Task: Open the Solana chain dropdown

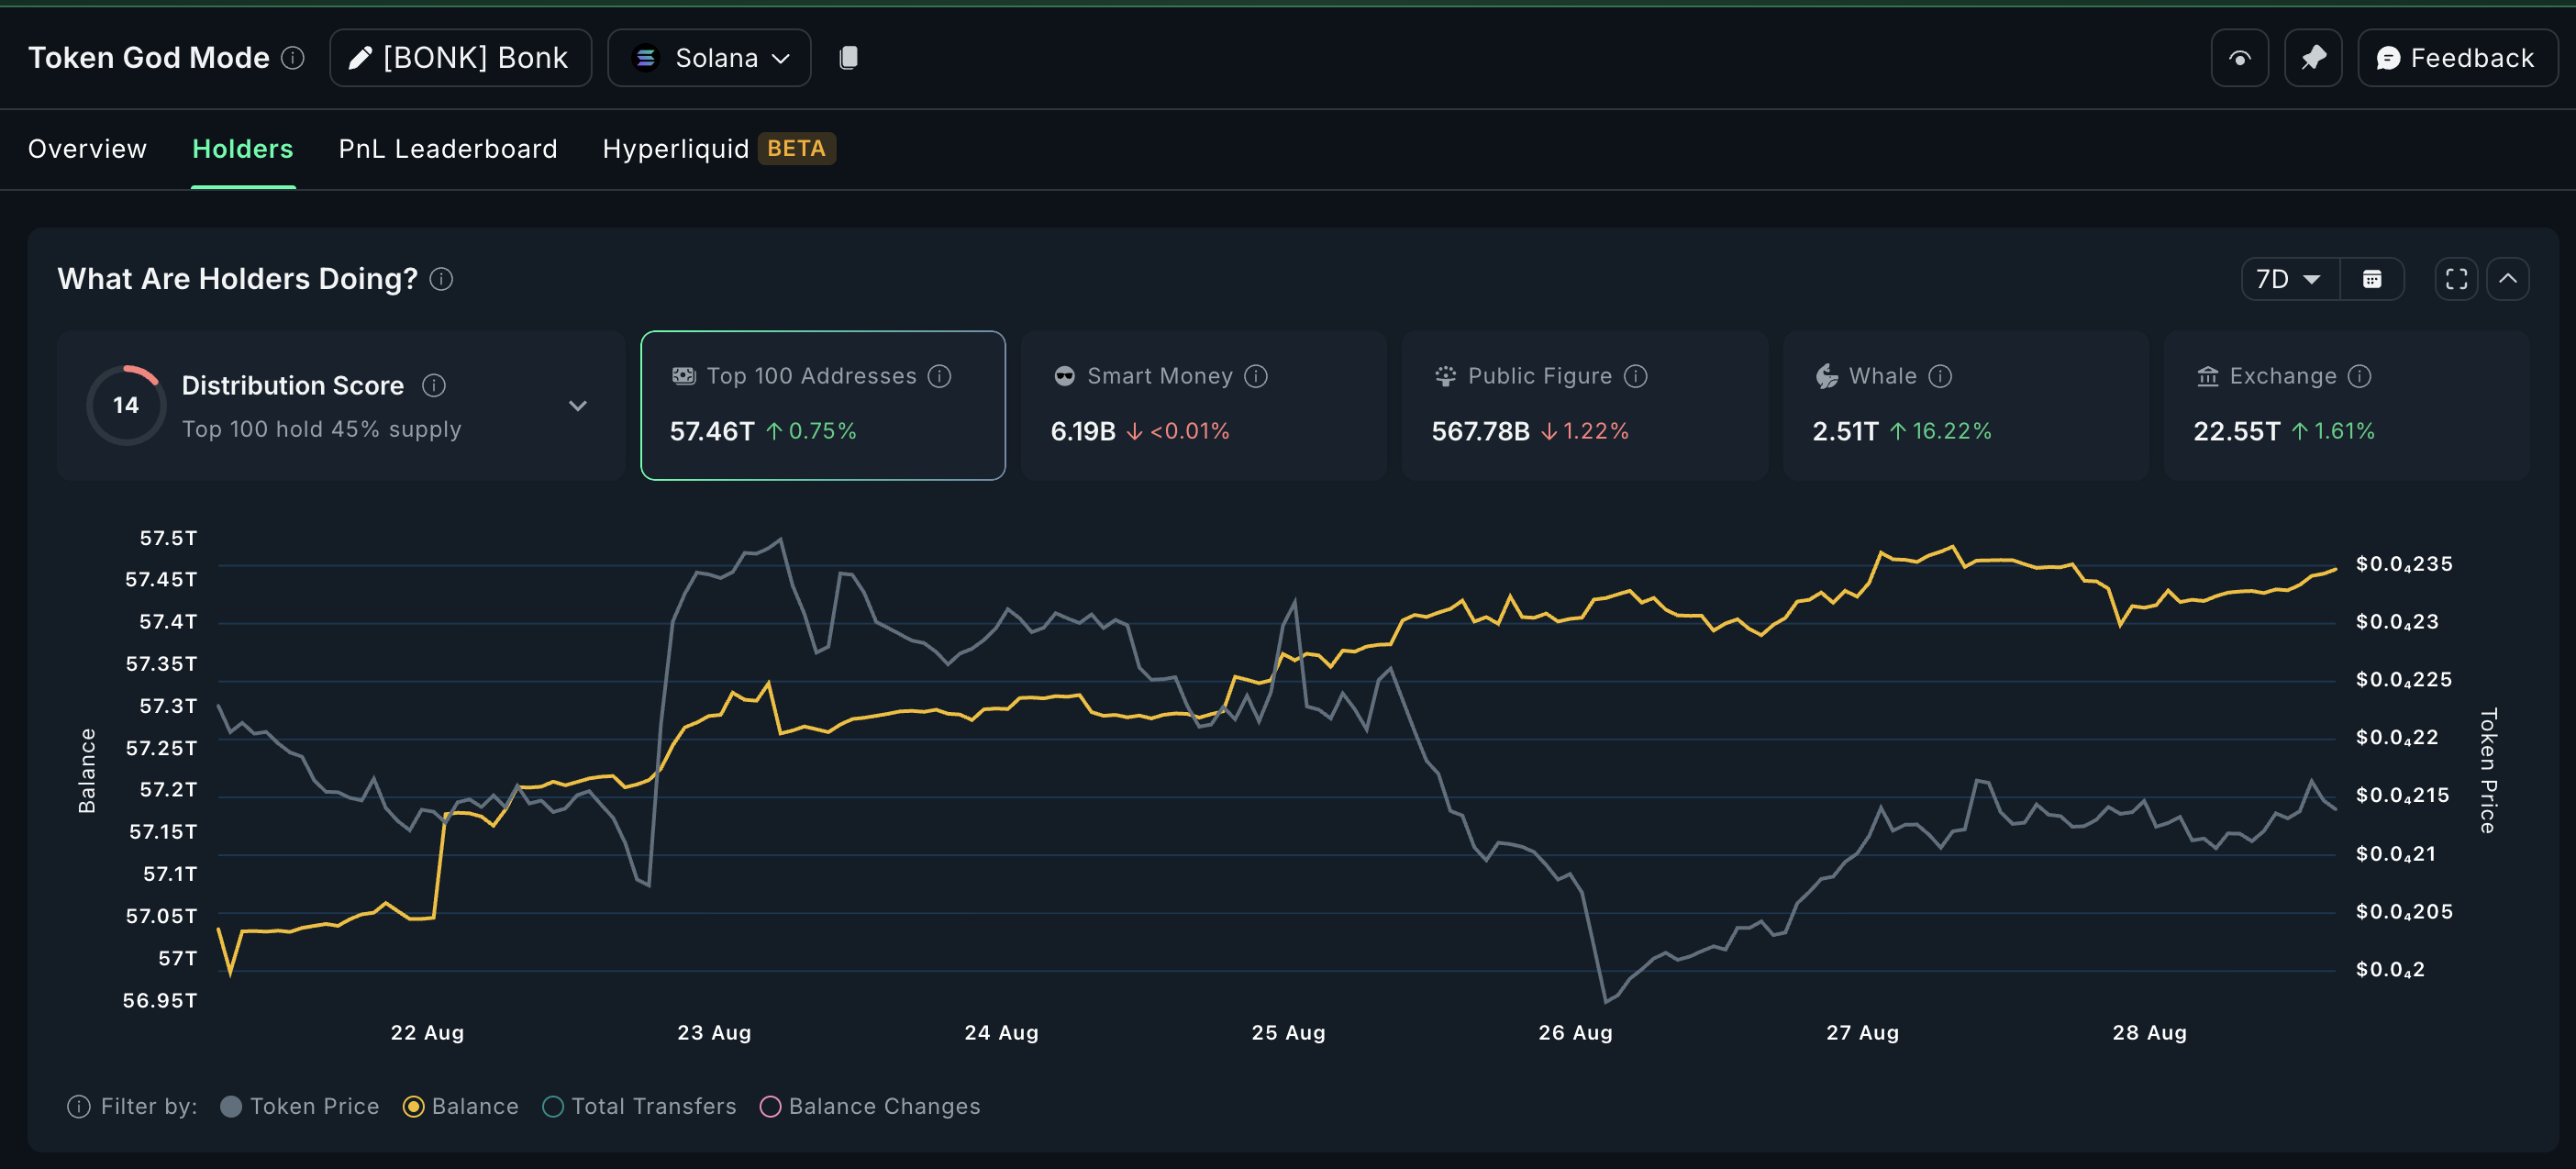Action: (709, 58)
